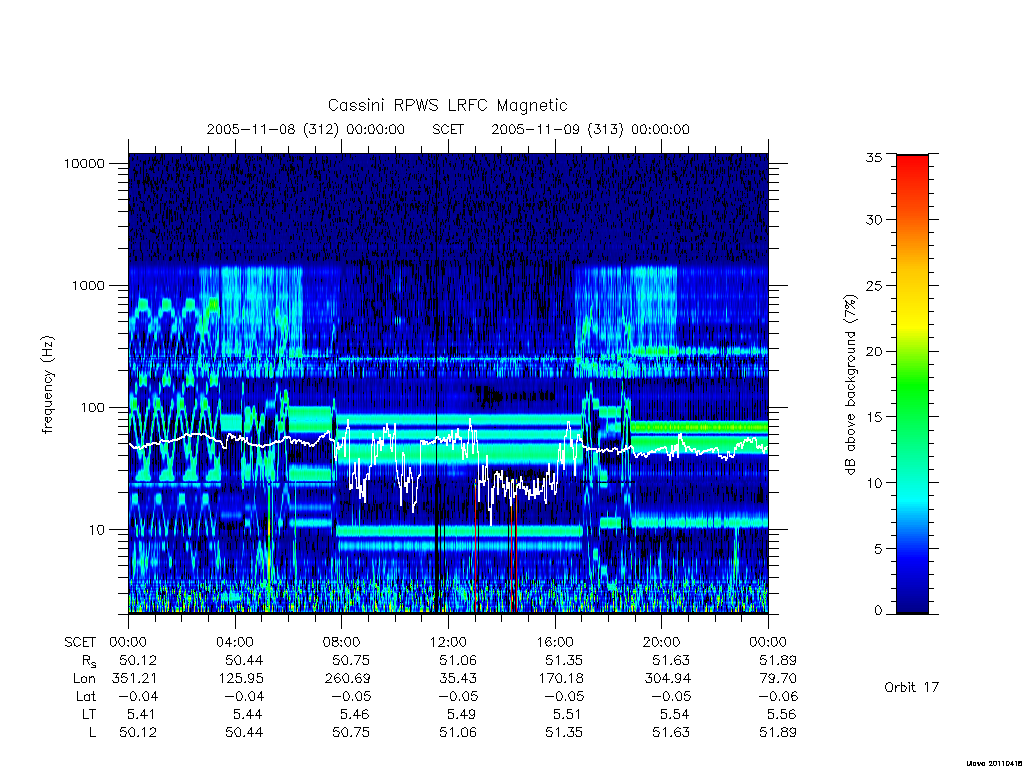Click the '04:00' time axis label

click(235, 643)
